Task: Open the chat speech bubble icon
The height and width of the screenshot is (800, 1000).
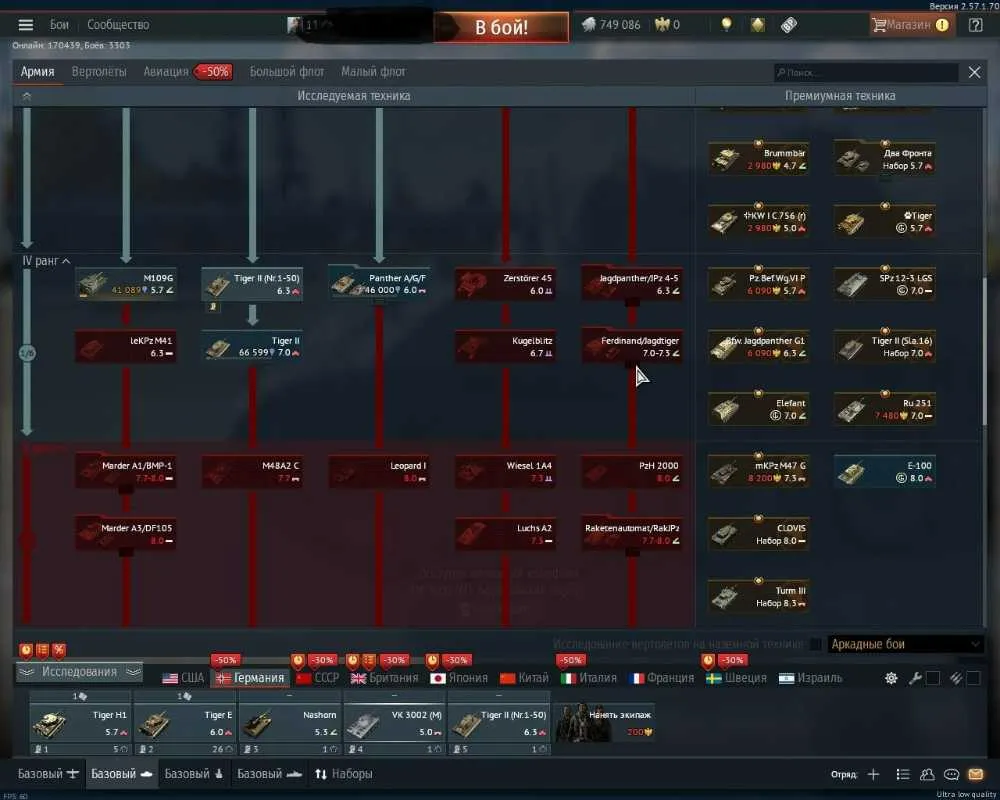Action: point(951,774)
